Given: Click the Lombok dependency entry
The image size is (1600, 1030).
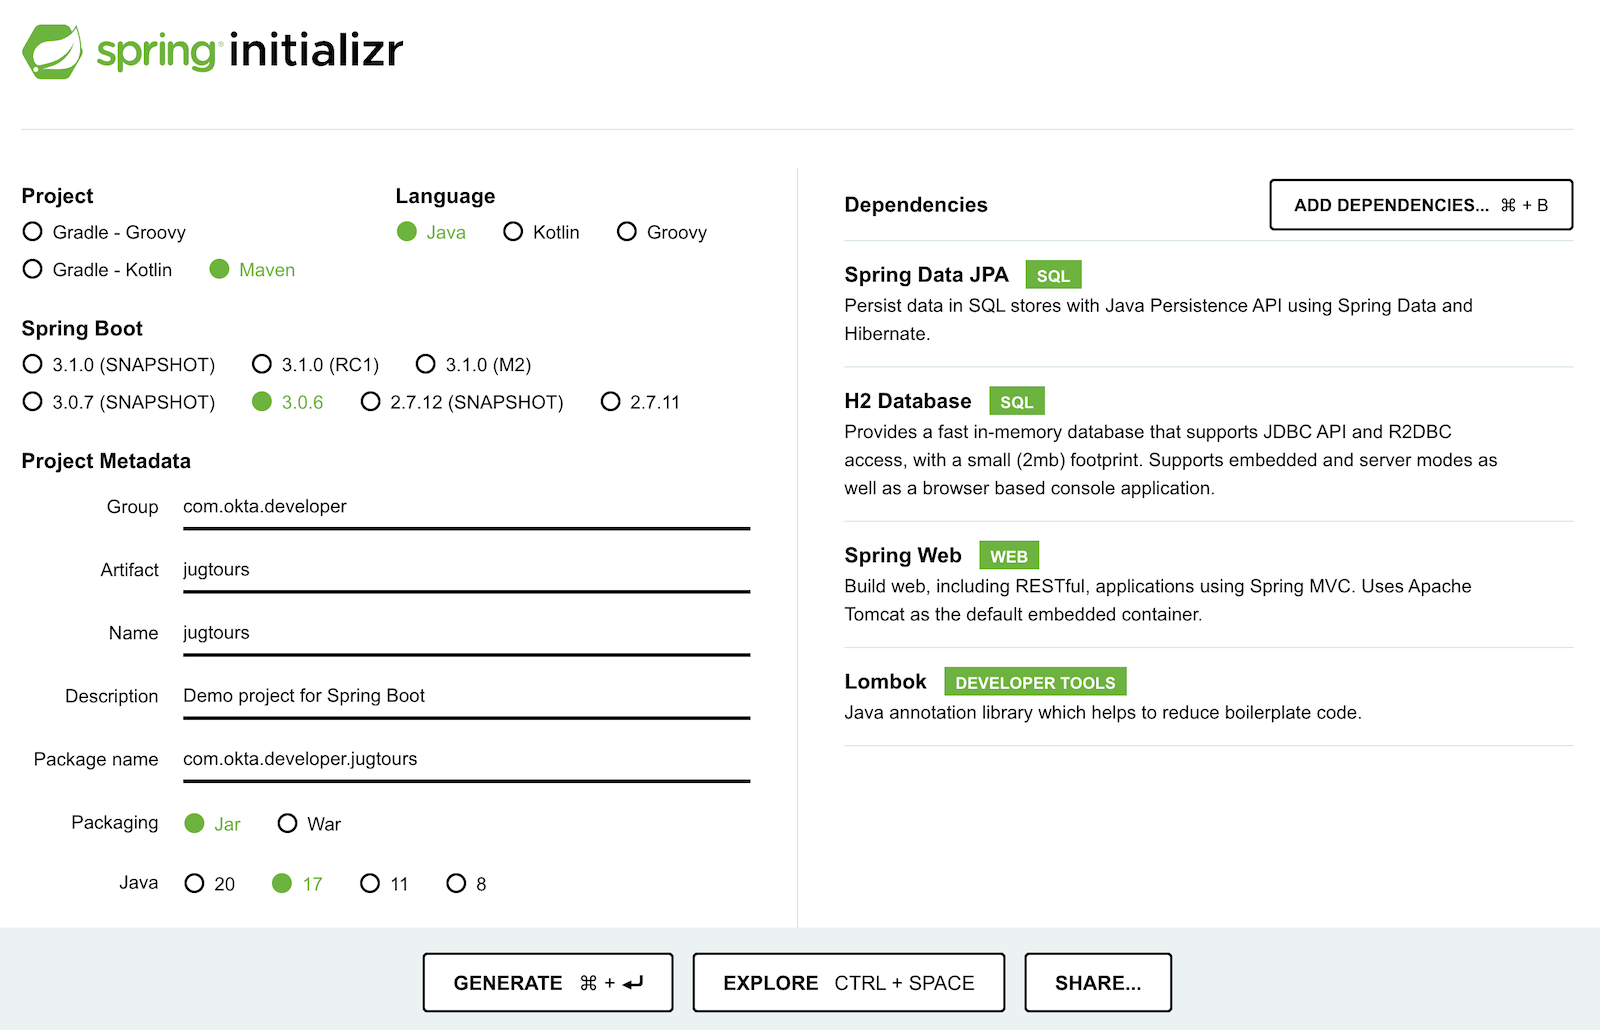Looking at the screenshot, I should 886,682.
